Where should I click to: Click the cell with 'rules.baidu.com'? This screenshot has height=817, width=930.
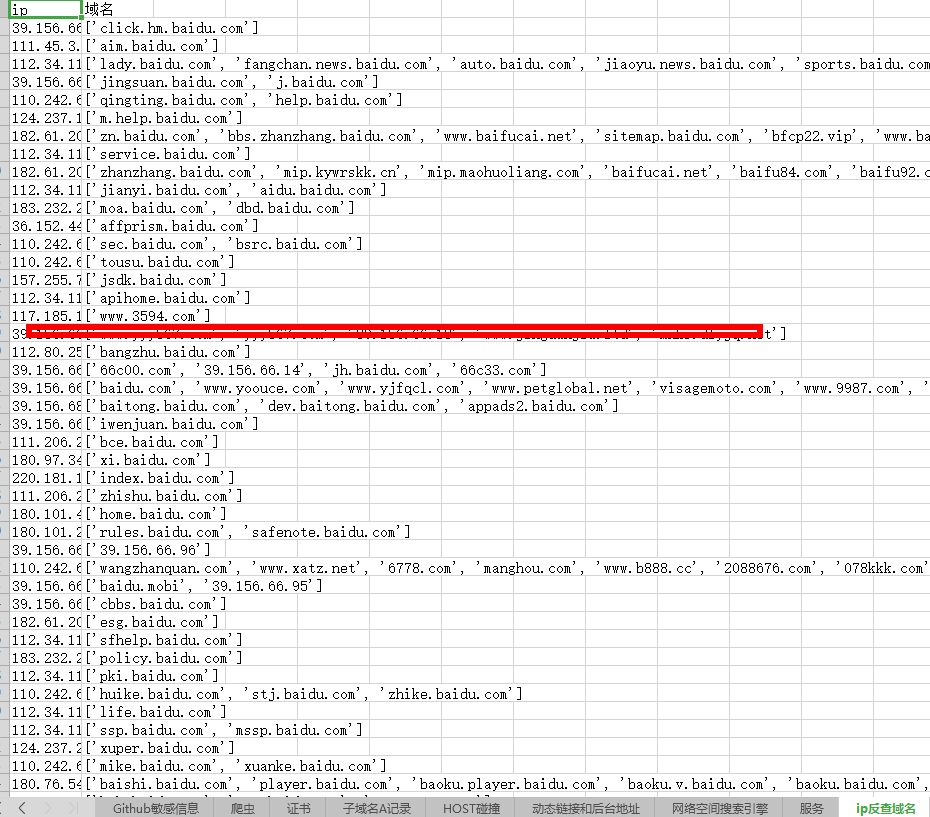(248, 532)
